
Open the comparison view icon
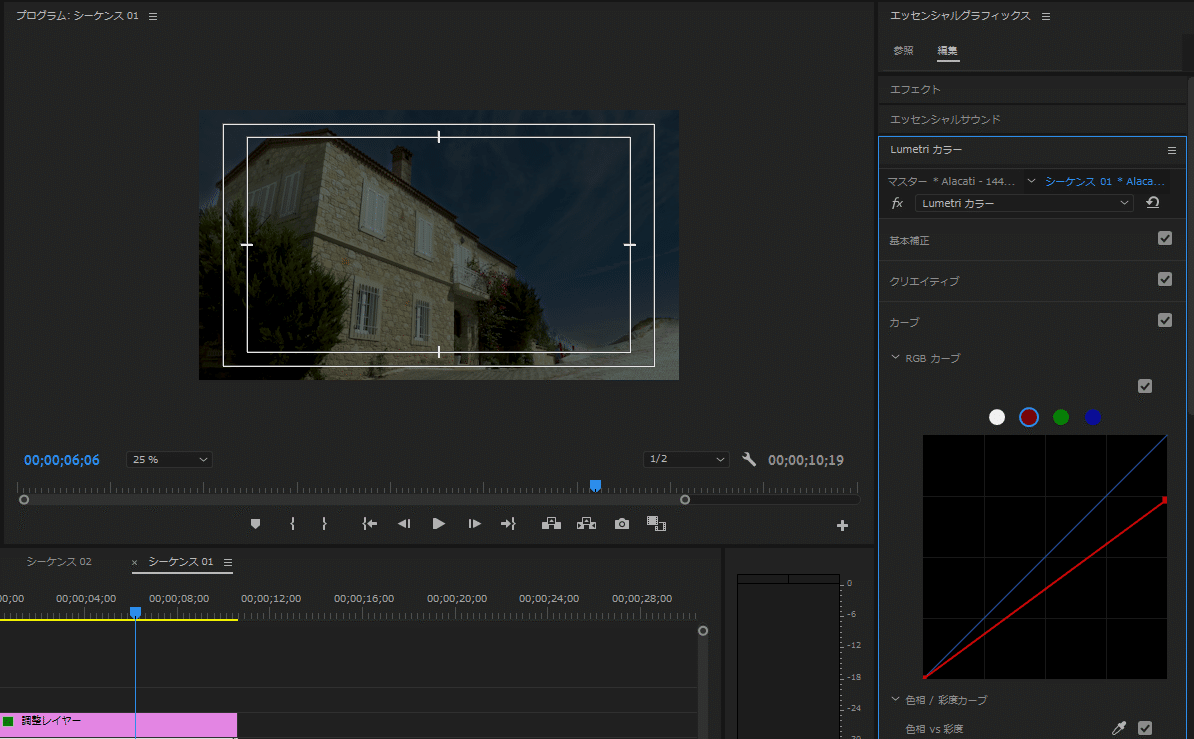pyautogui.click(x=656, y=524)
